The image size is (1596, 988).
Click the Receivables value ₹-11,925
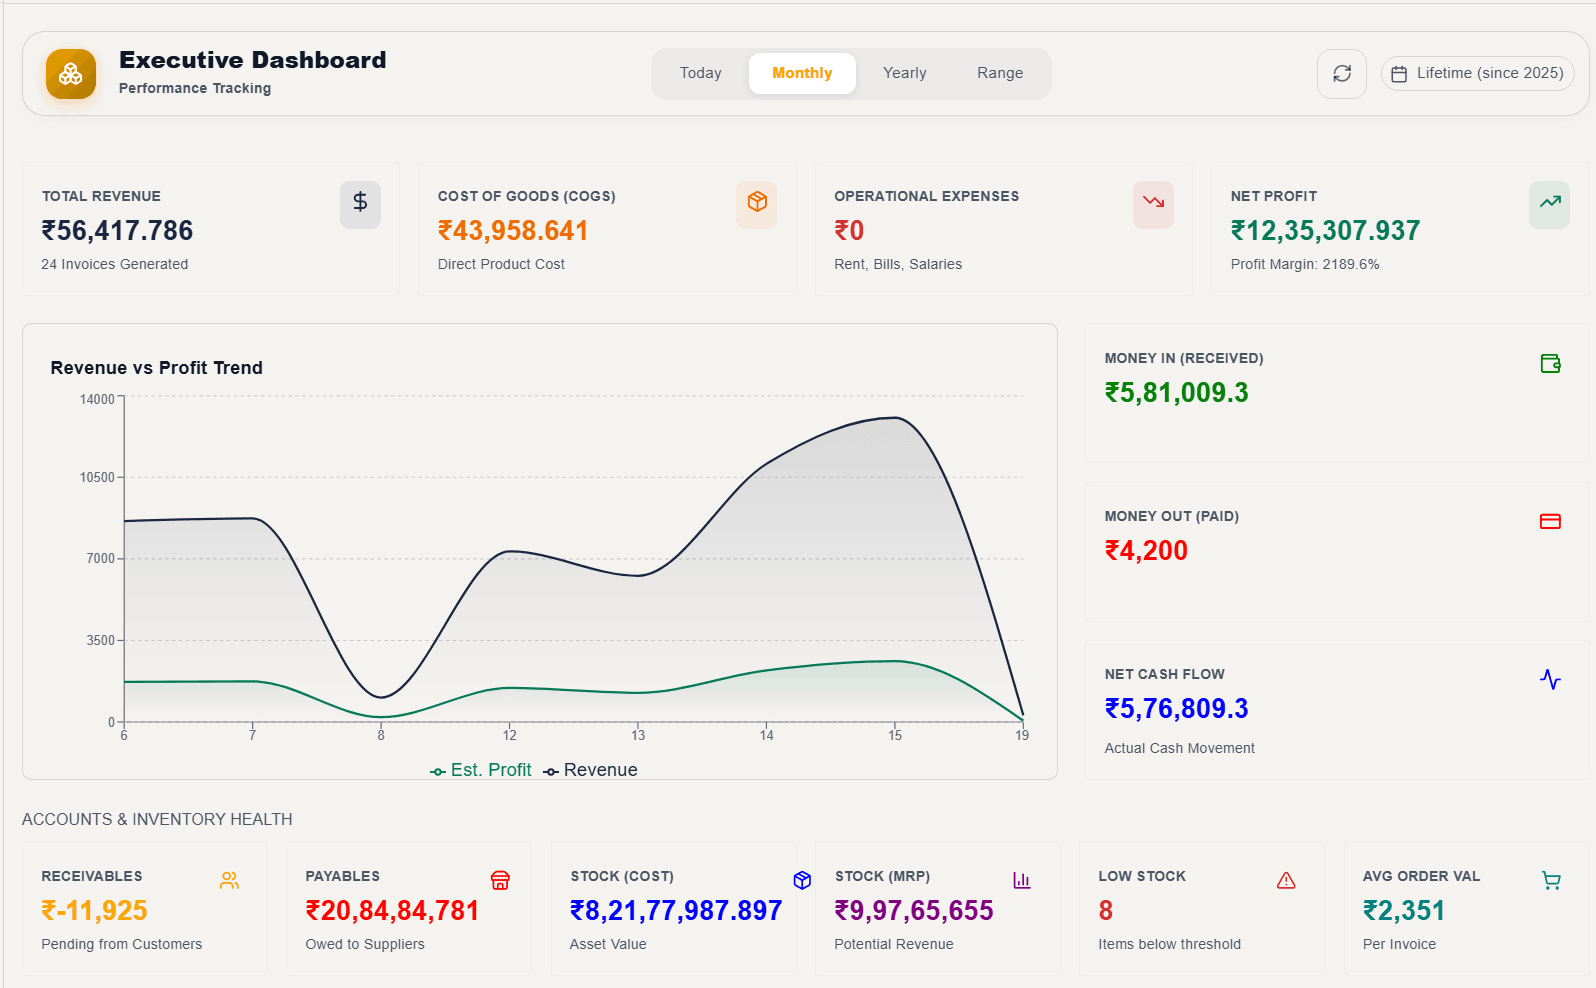click(94, 911)
